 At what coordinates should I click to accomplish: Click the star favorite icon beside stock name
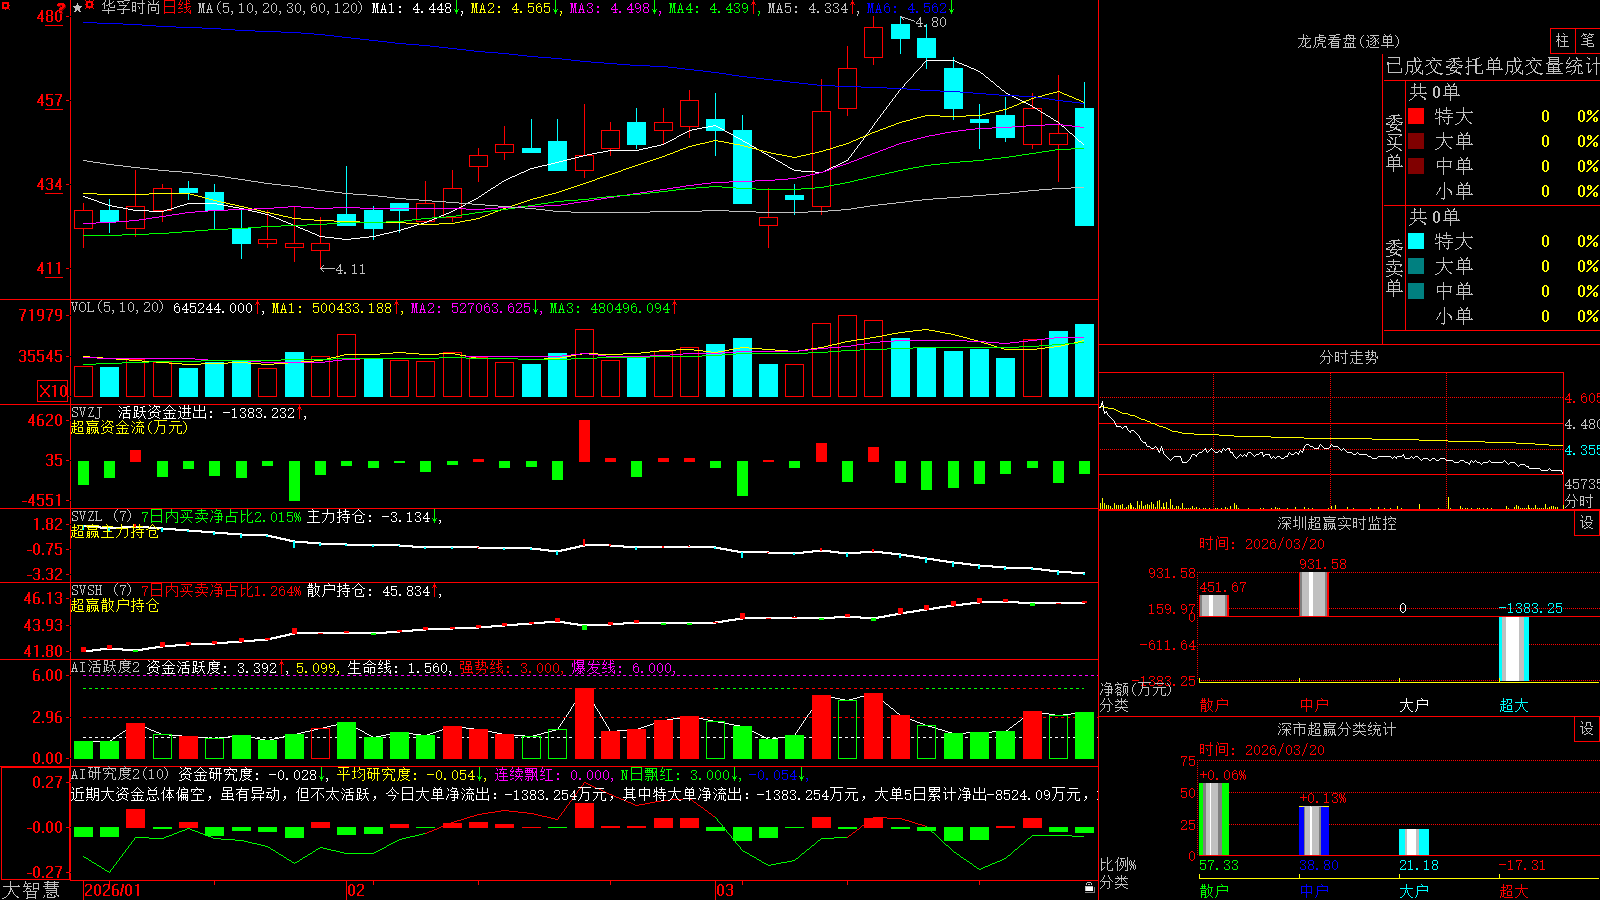pos(78,8)
